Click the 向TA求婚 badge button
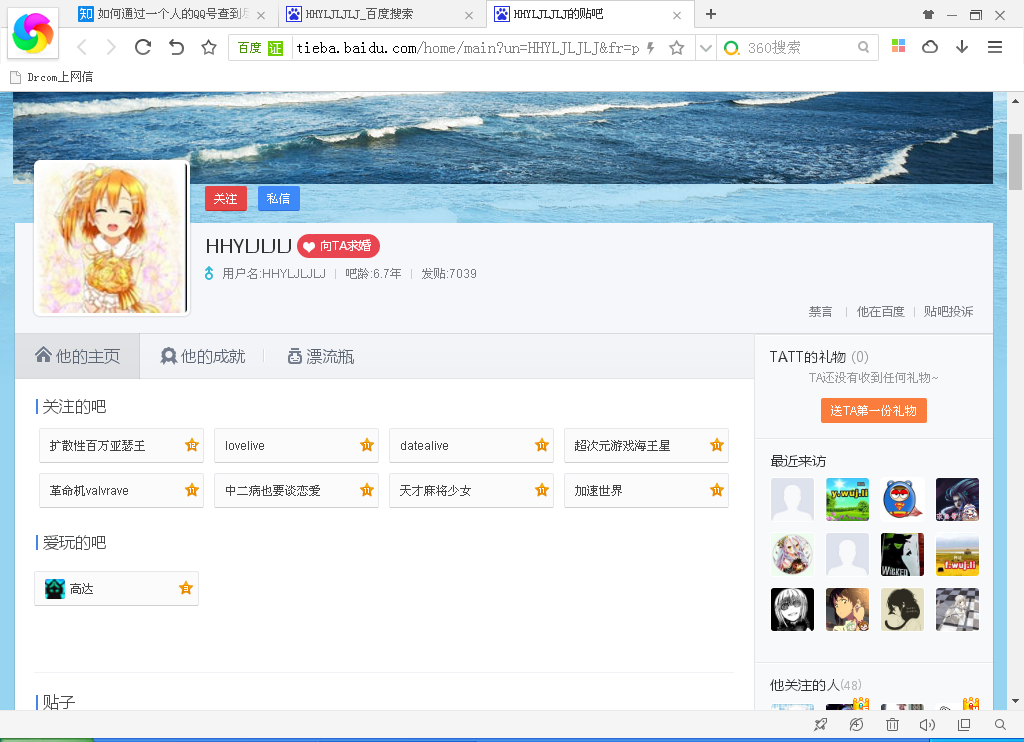The height and width of the screenshot is (742, 1024). [x=338, y=246]
